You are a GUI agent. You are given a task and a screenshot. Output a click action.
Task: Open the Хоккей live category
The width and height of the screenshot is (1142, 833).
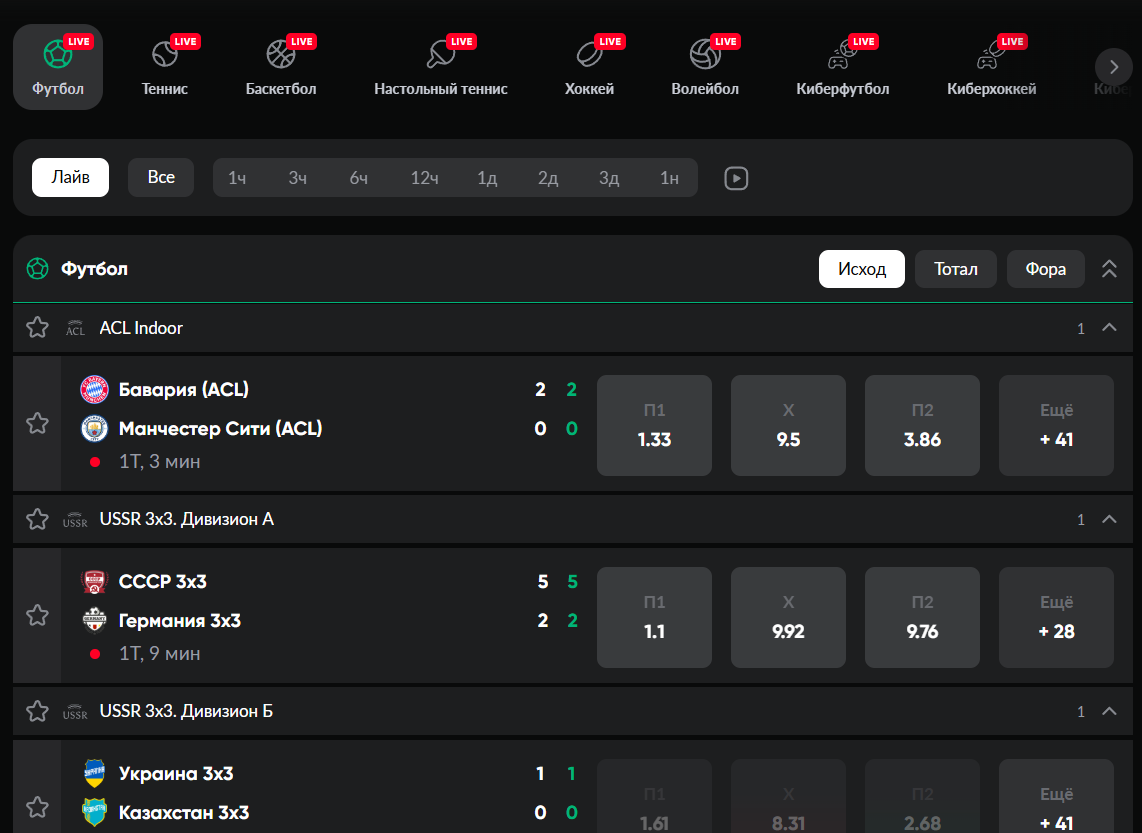(x=589, y=67)
